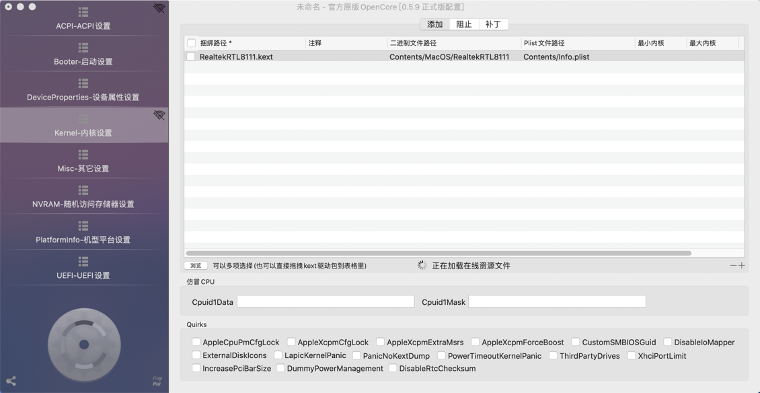Click the Cpuid1Data input field
This screenshot has height=393, width=760.
coord(325,301)
